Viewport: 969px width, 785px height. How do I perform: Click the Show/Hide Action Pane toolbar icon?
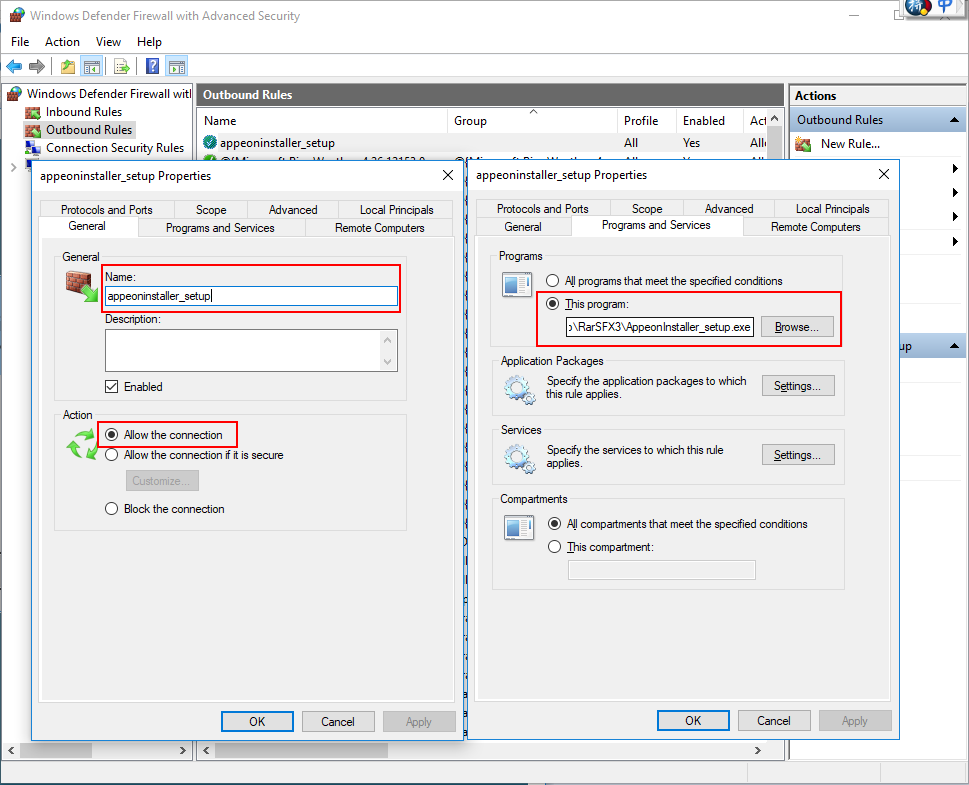176,66
